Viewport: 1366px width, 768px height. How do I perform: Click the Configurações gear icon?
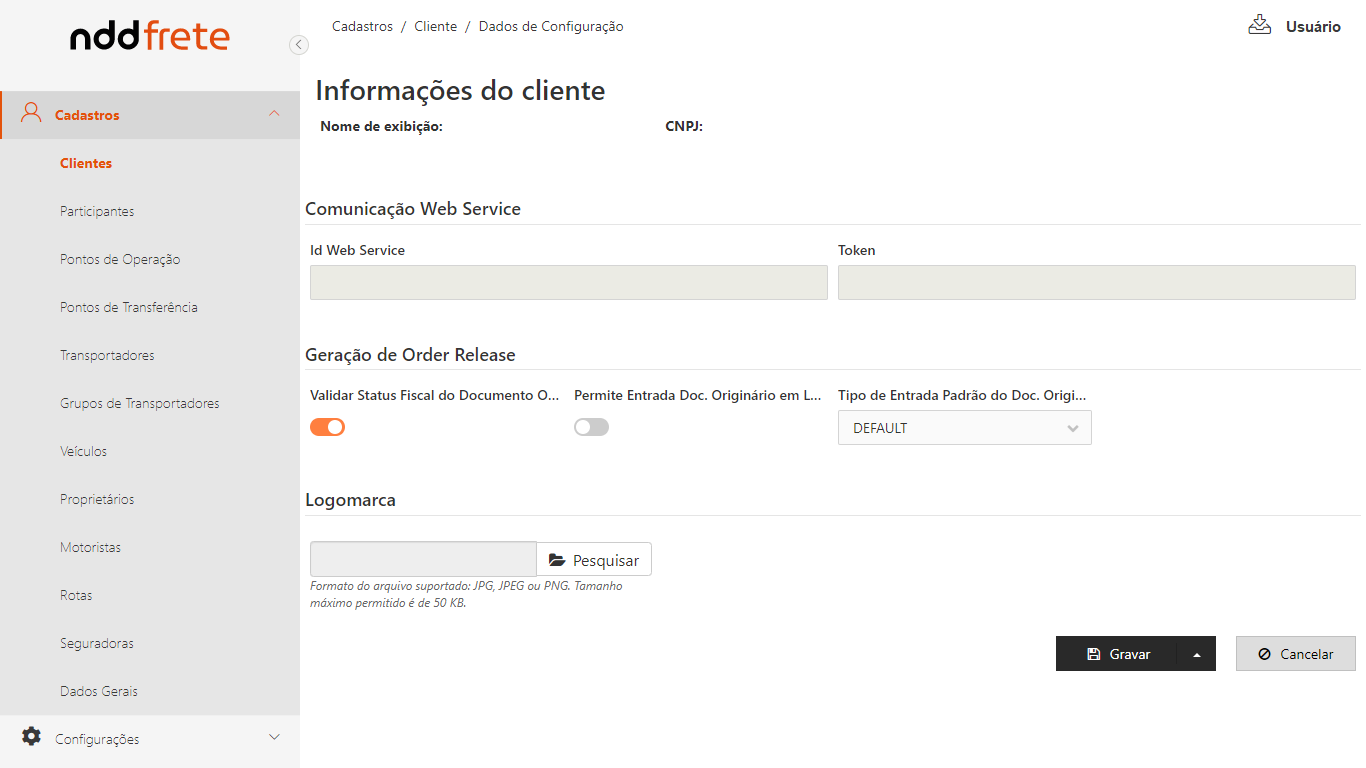(32, 737)
